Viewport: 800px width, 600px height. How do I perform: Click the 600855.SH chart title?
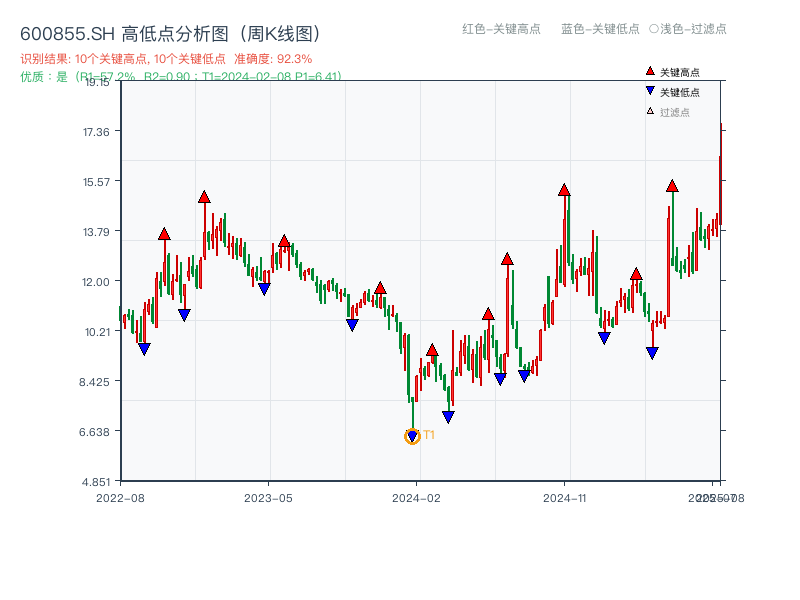point(170,34)
